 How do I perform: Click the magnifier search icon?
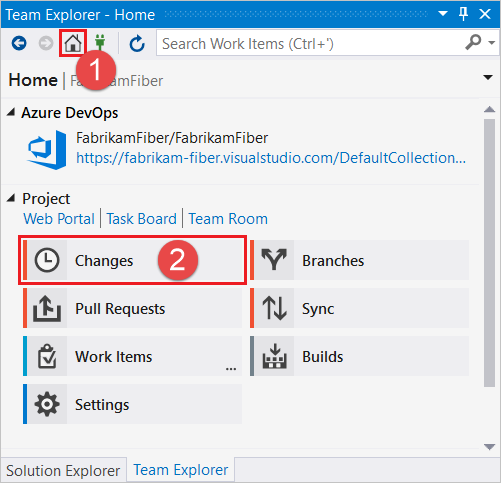tap(473, 42)
